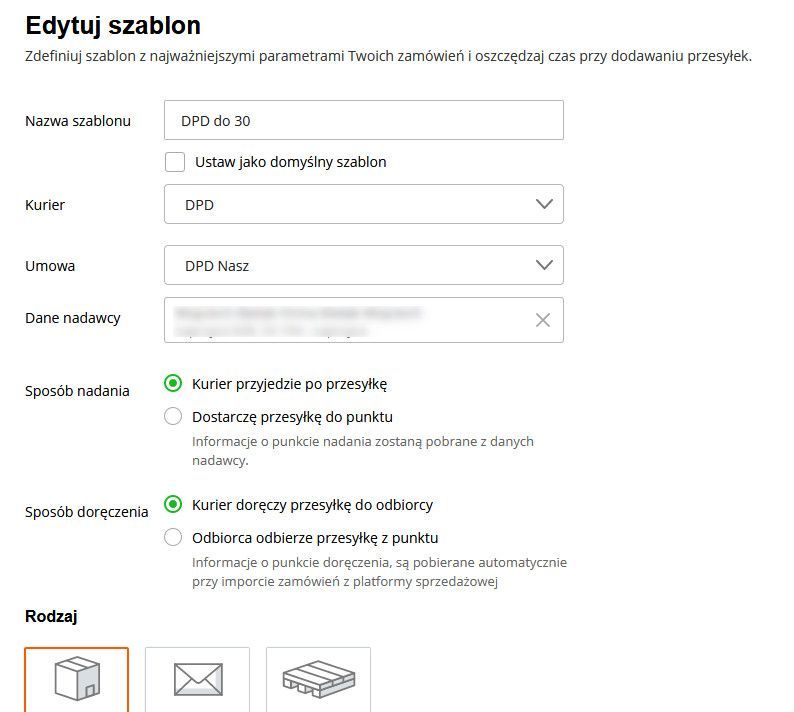The image size is (794, 712).
Task: Pick the pallet shipment type icon
Action: pos(319,679)
